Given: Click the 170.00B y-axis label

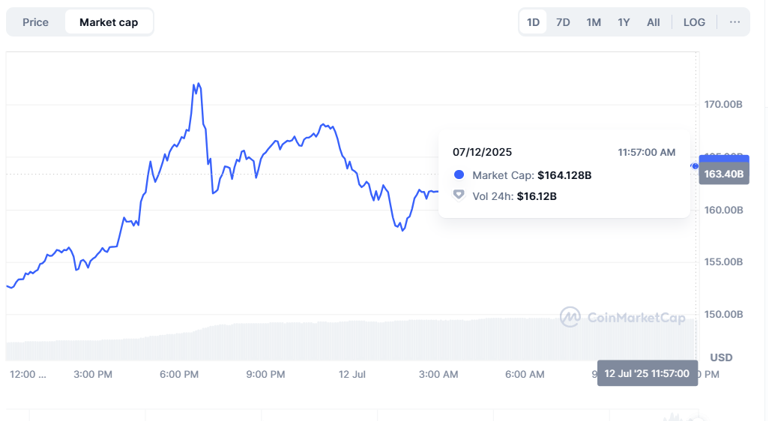Looking at the screenshot, I should pos(724,104).
